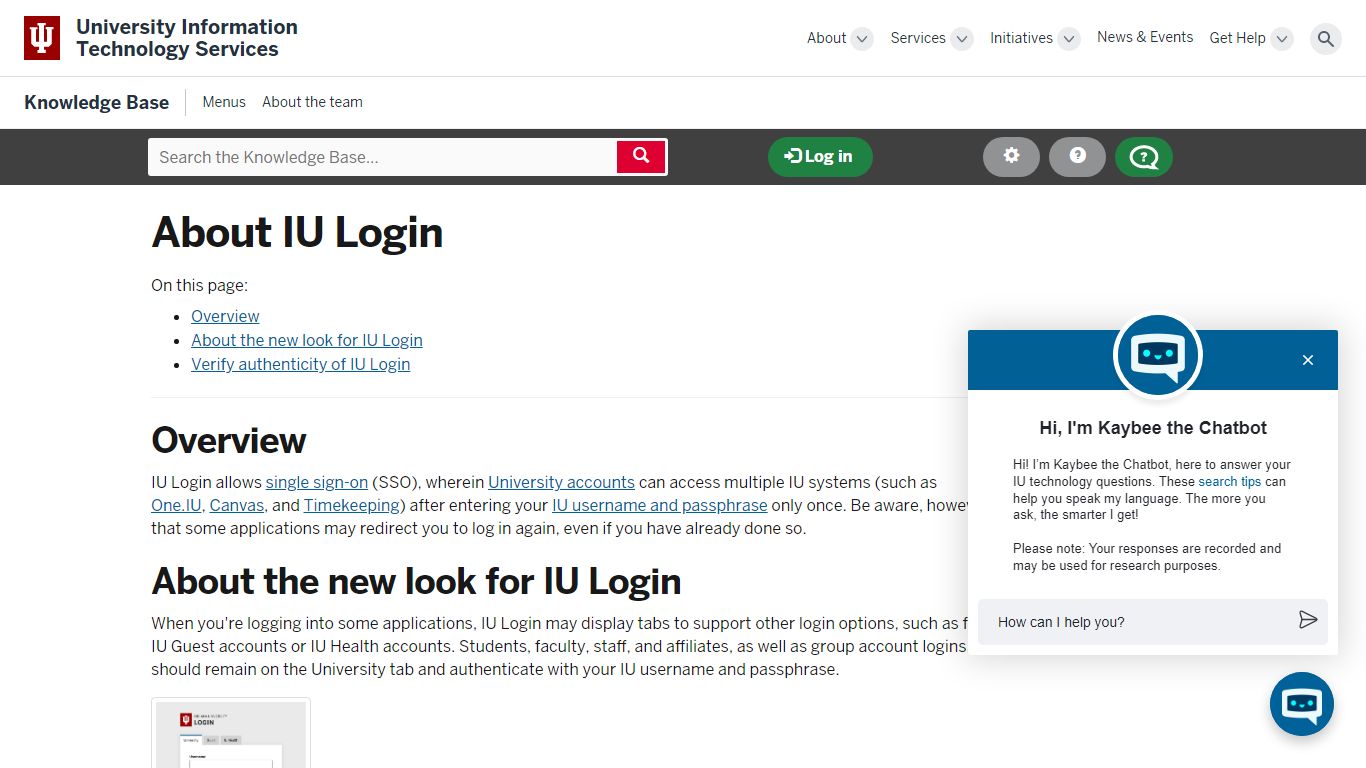Image resolution: width=1366 pixels, height=768 pixels.
Task: Click the IU trident logo
Action: (x=42, y=38)
